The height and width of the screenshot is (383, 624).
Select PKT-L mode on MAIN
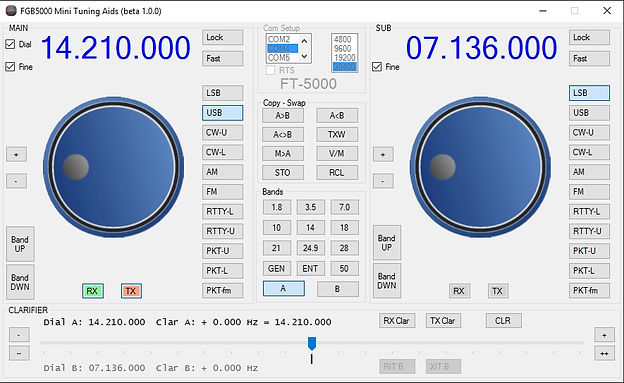[x=222, y=271]
